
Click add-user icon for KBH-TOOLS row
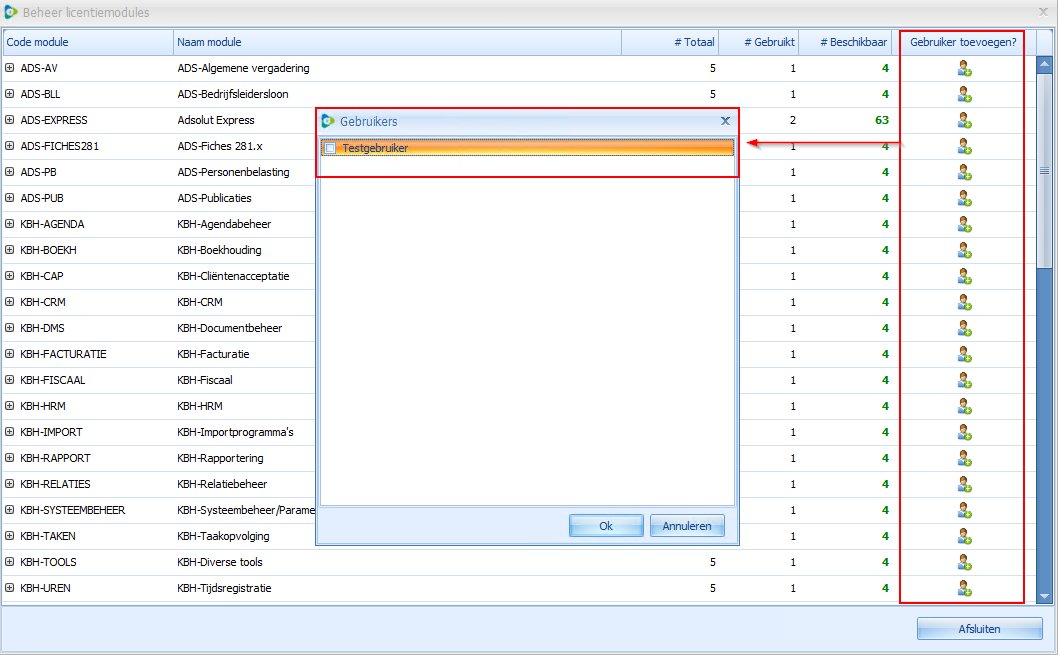[x=964, y=562]
